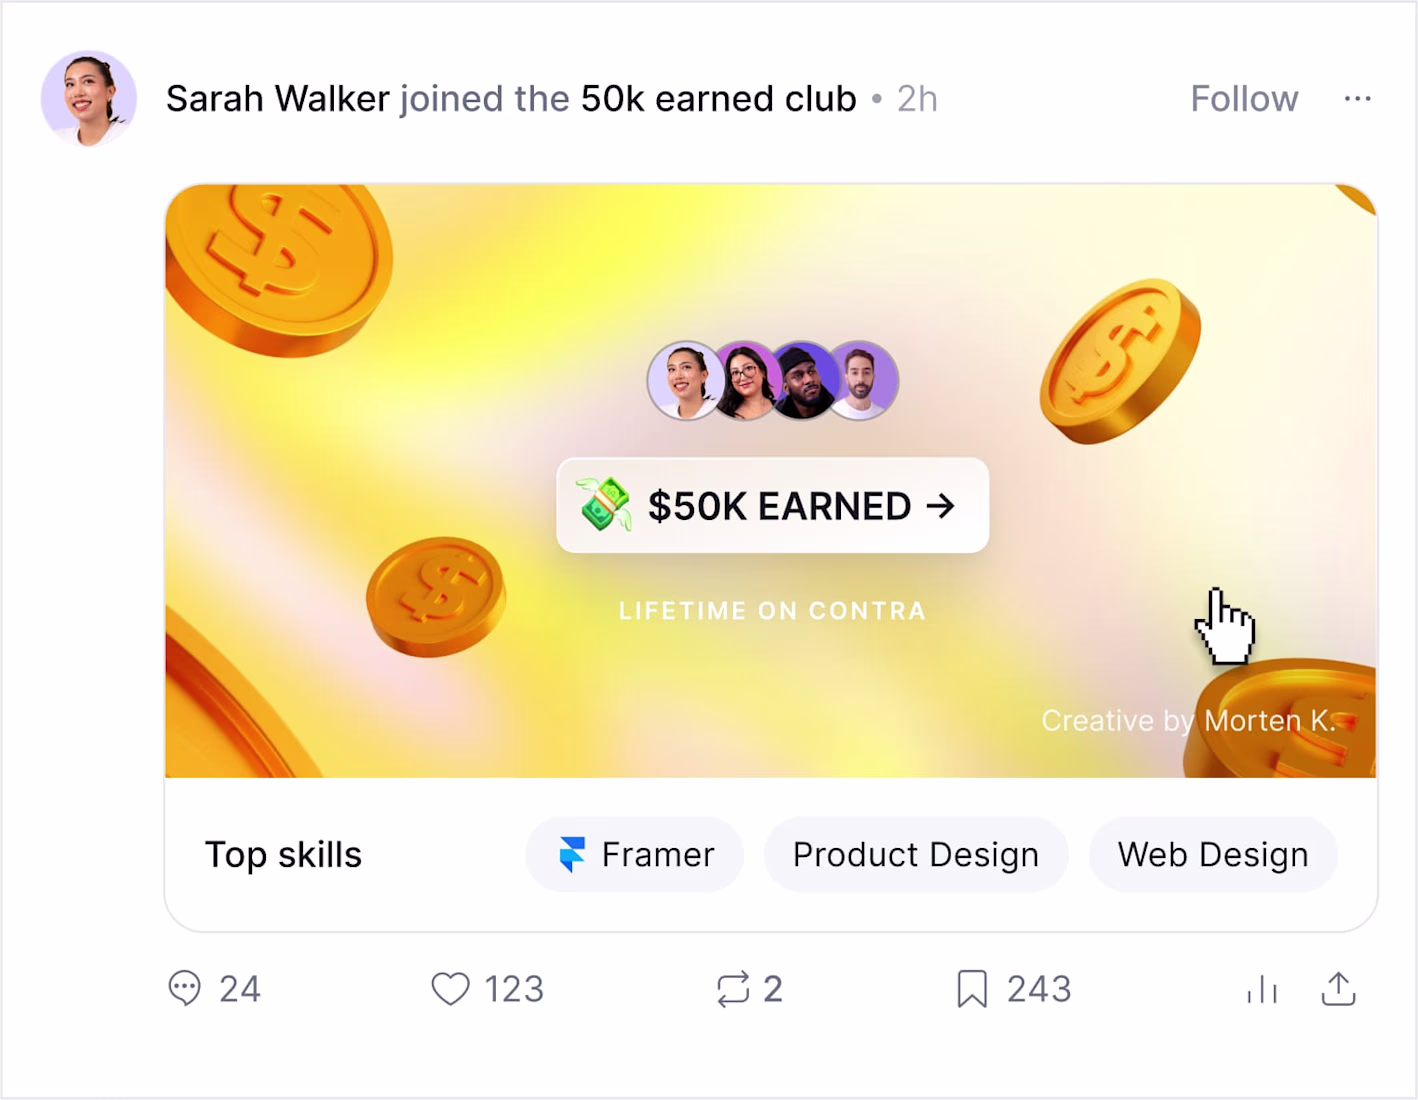Open the comments speech bubble icon

[184, 989]
